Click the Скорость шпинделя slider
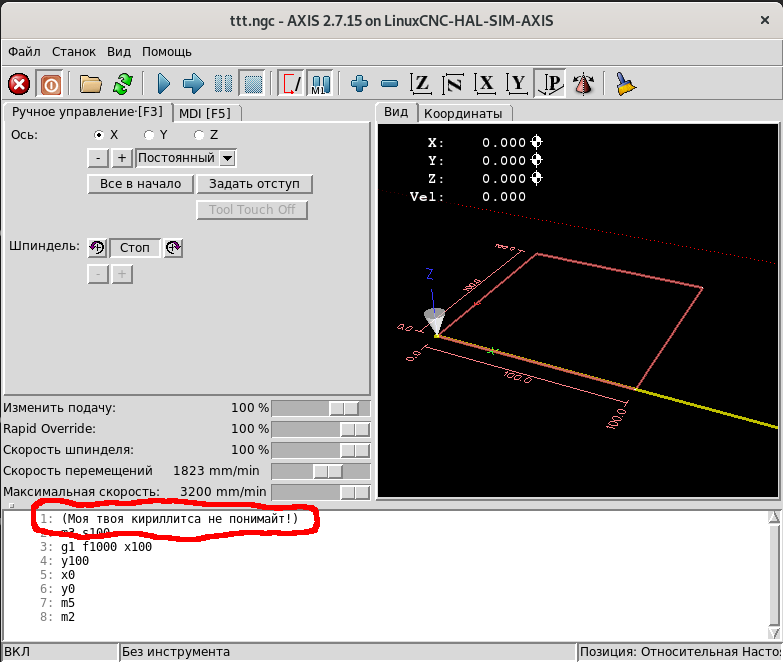The height and width of the screenshot is (662, 783). pyautogui.click(x=321, y=450)
